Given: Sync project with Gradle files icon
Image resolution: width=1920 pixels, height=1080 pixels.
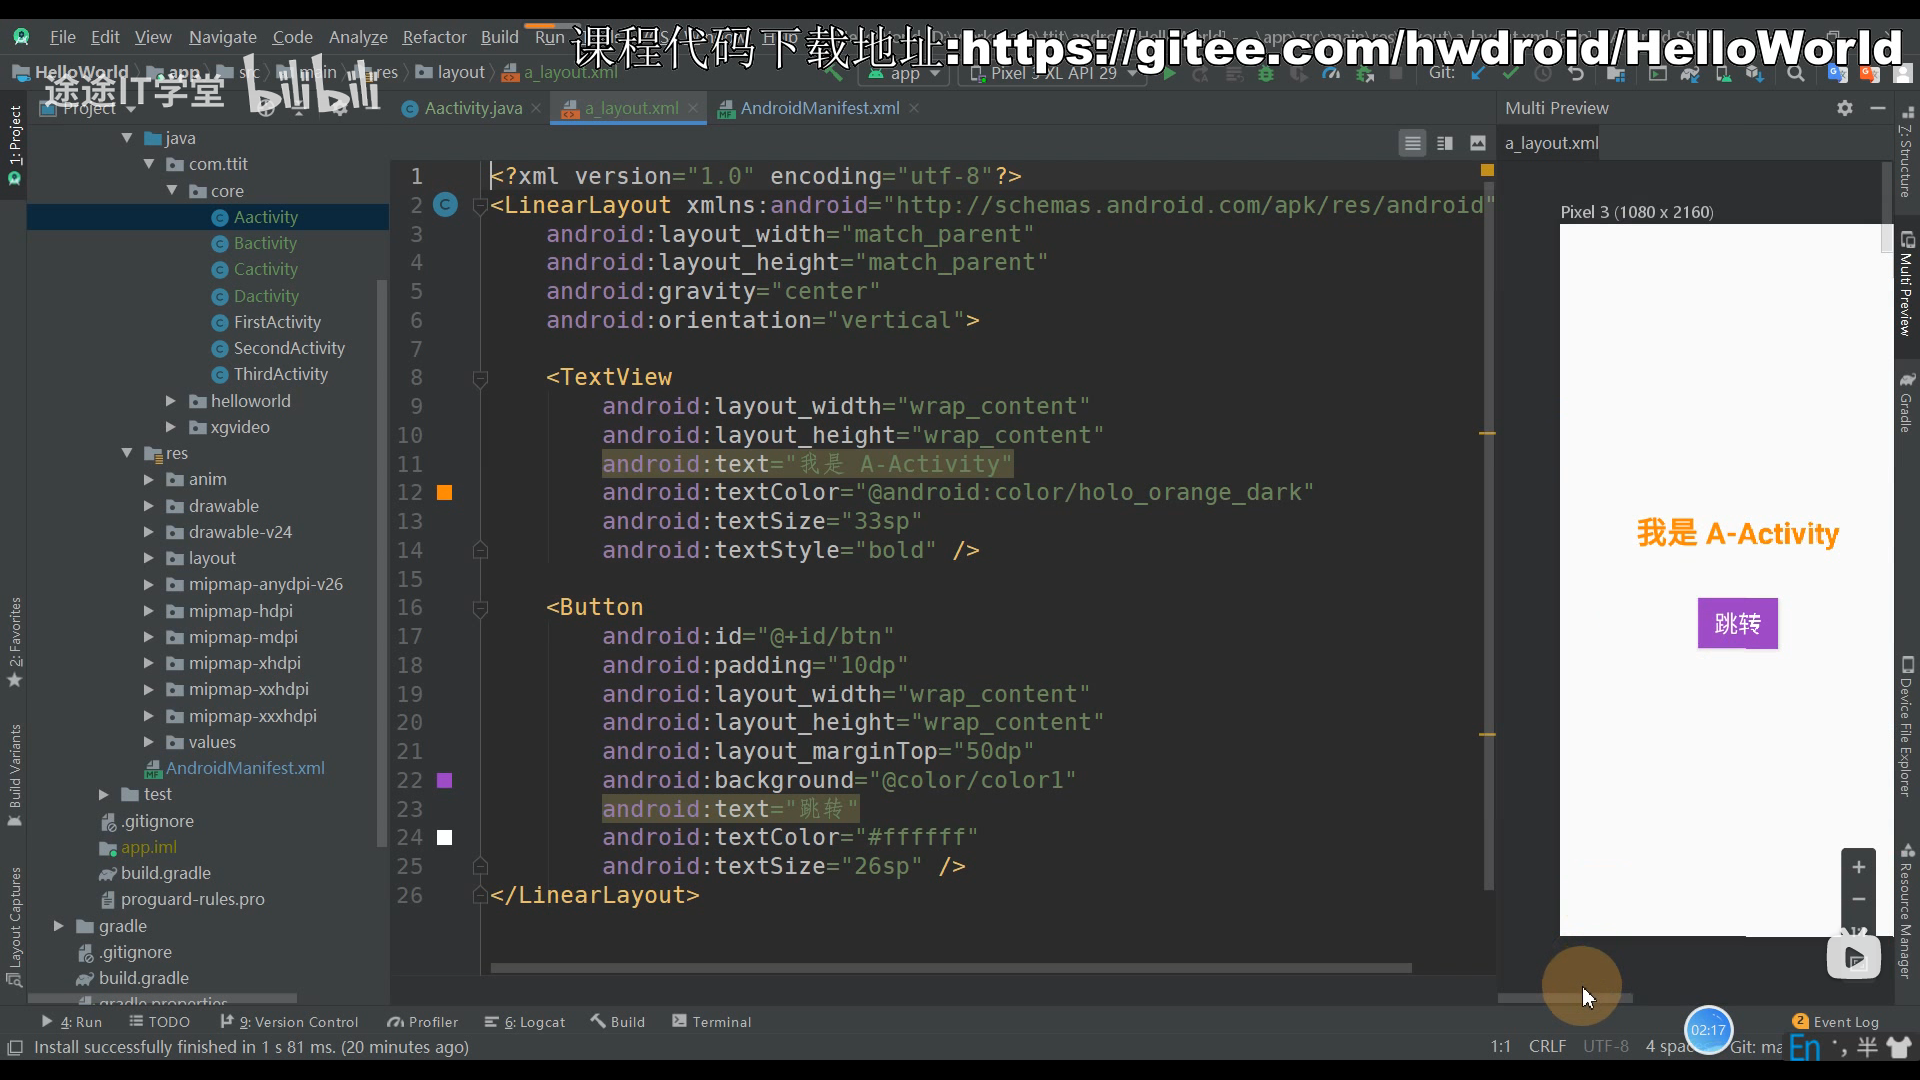Looking at the screenshot, I should (1690, 74).
